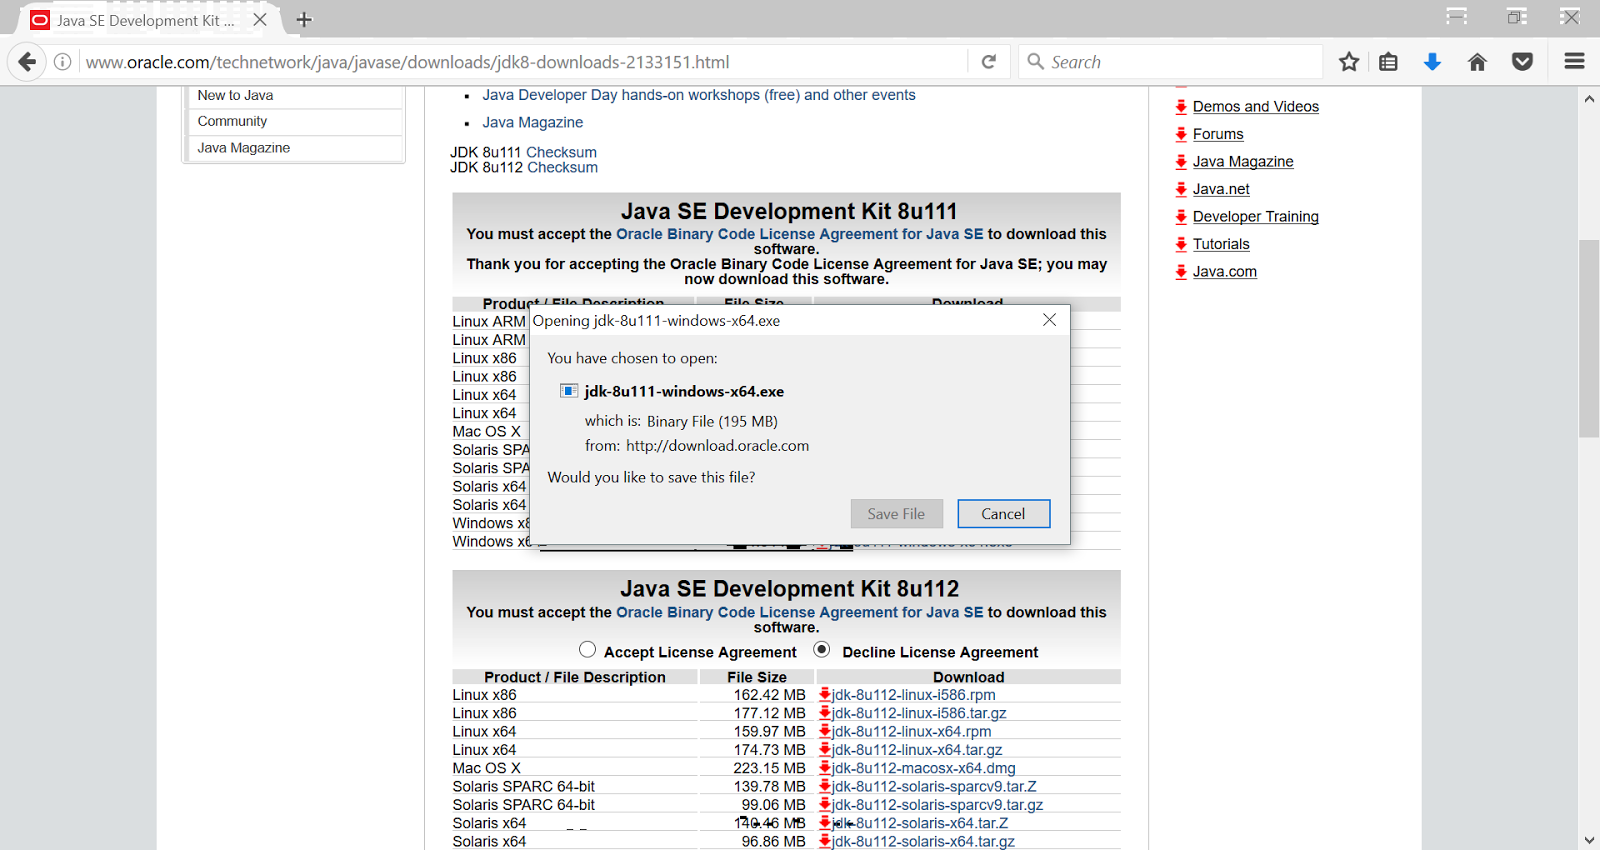Open the Pocket icon

(x=1522, y=62)
